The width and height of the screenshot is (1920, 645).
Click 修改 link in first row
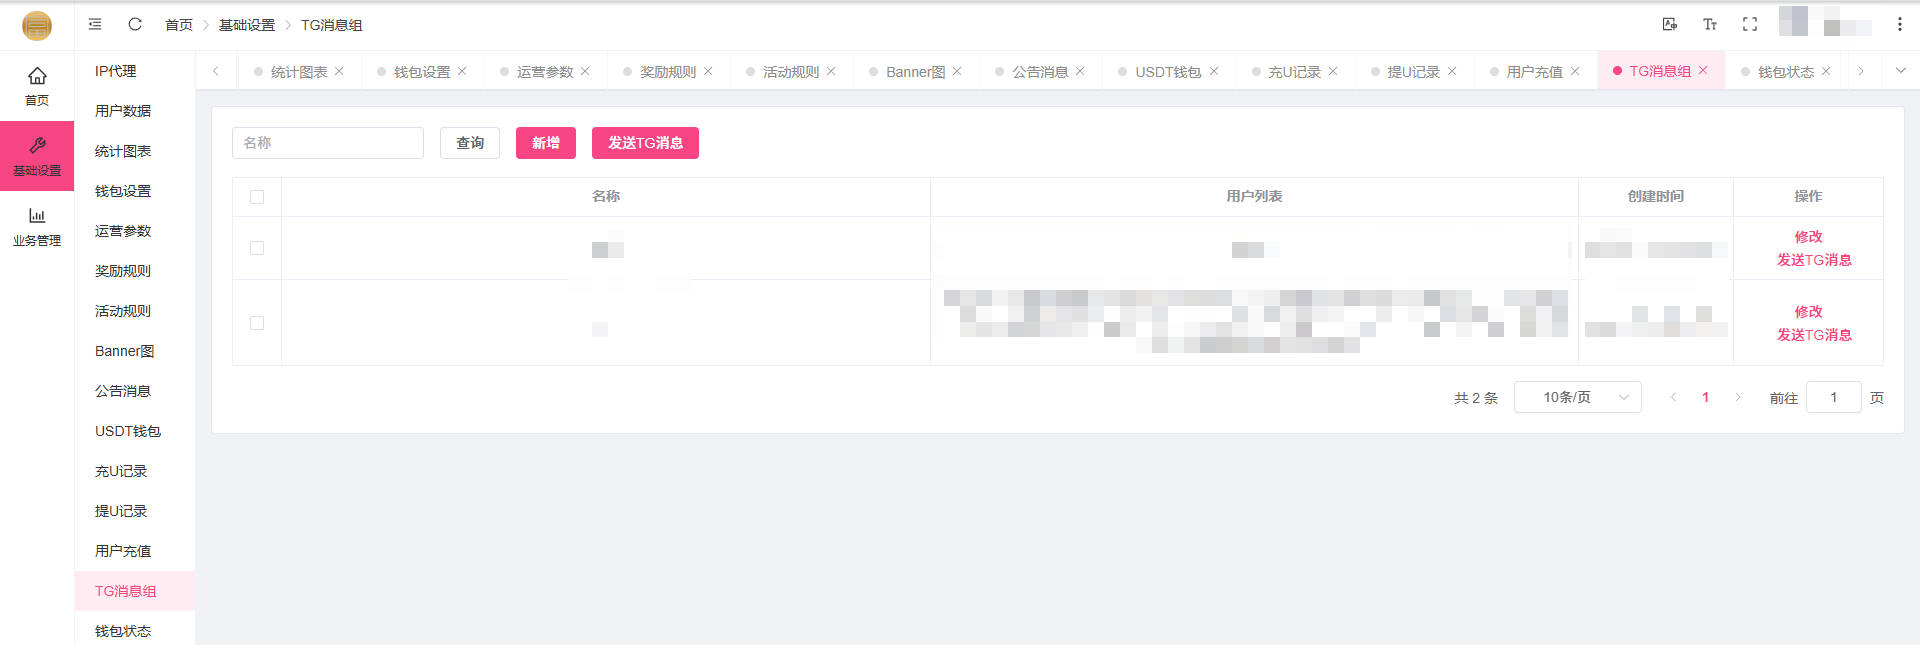pyautogui.click(x=1808, y=237)
